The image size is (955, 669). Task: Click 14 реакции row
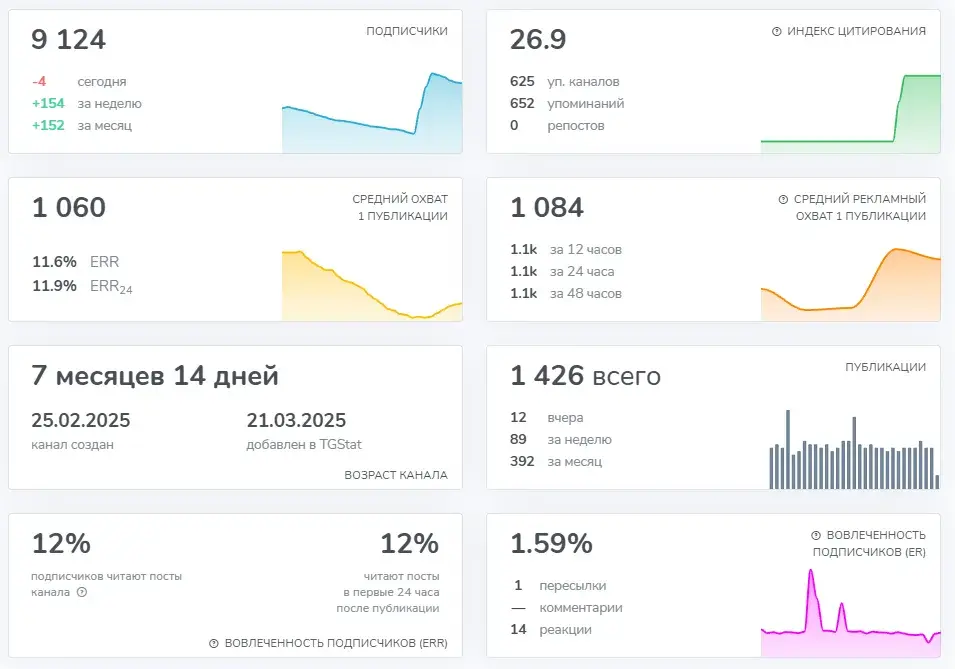pos(551,630)
